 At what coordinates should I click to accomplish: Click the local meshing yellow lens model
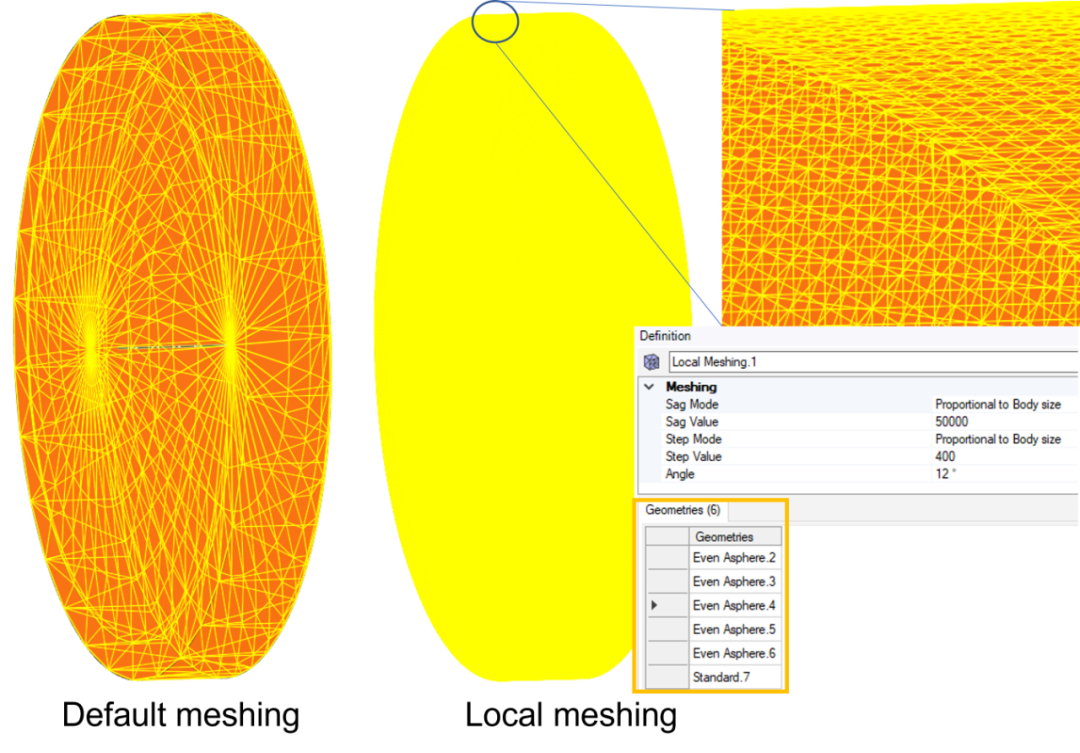tap(534, 347)
